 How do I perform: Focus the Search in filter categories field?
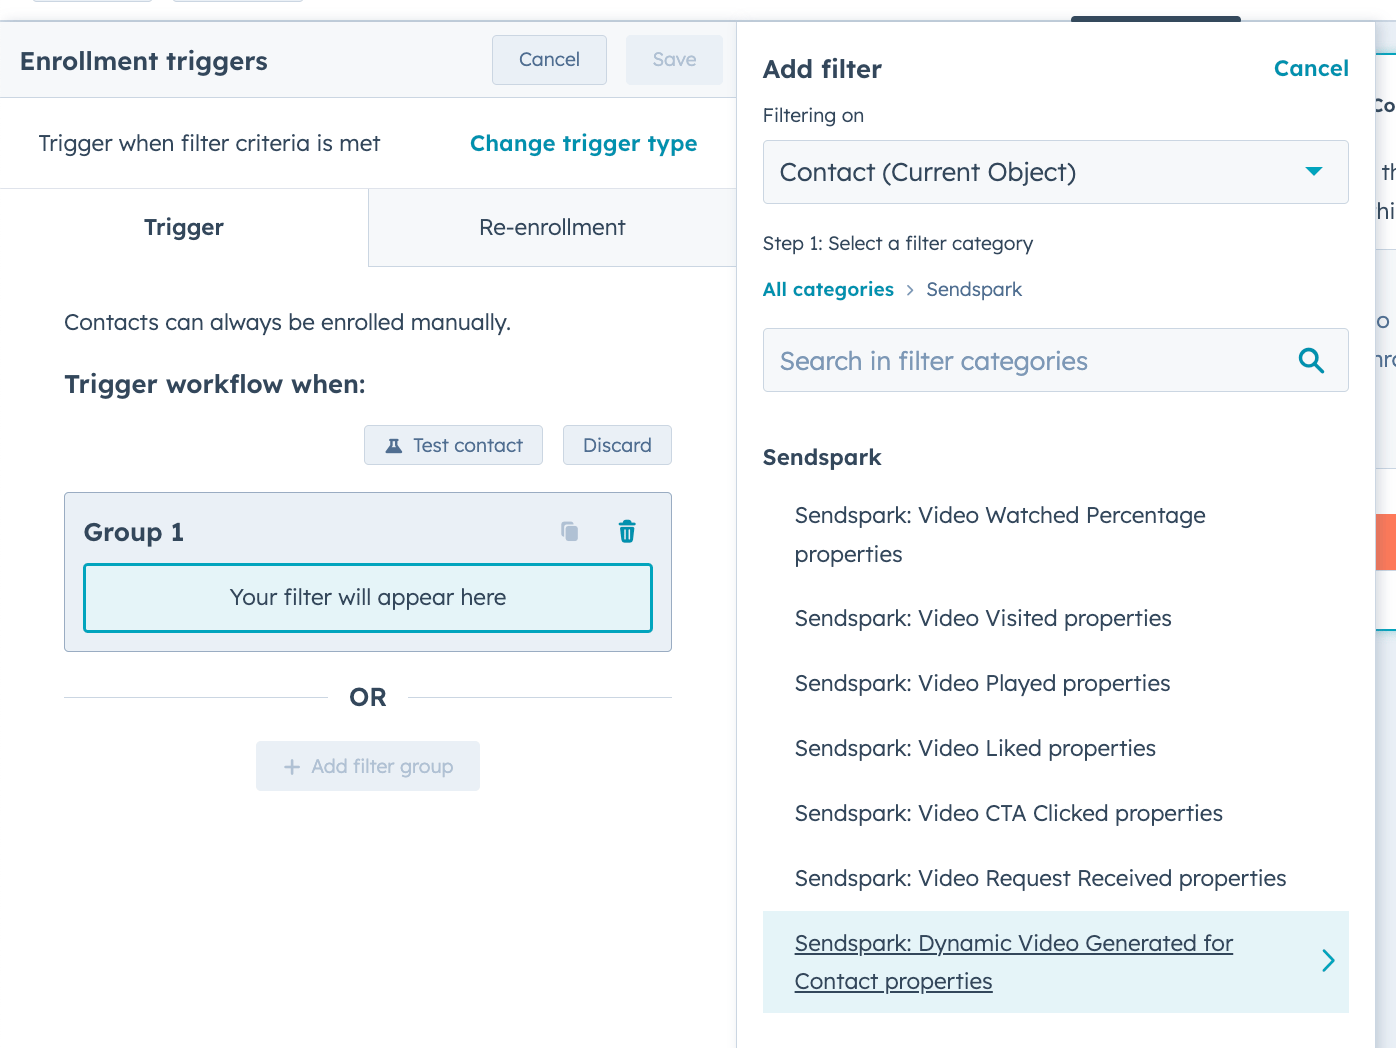coord(1055,361)
